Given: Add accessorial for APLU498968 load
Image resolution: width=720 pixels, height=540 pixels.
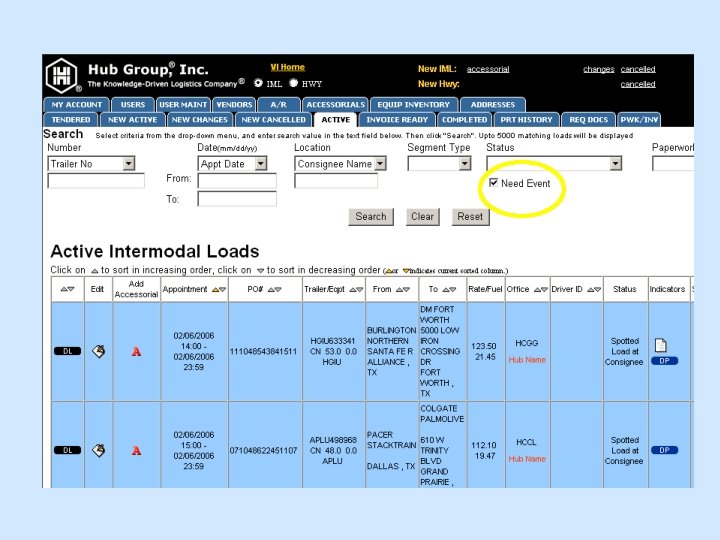Looking at the screenshot, I should [x=136, y=450].
